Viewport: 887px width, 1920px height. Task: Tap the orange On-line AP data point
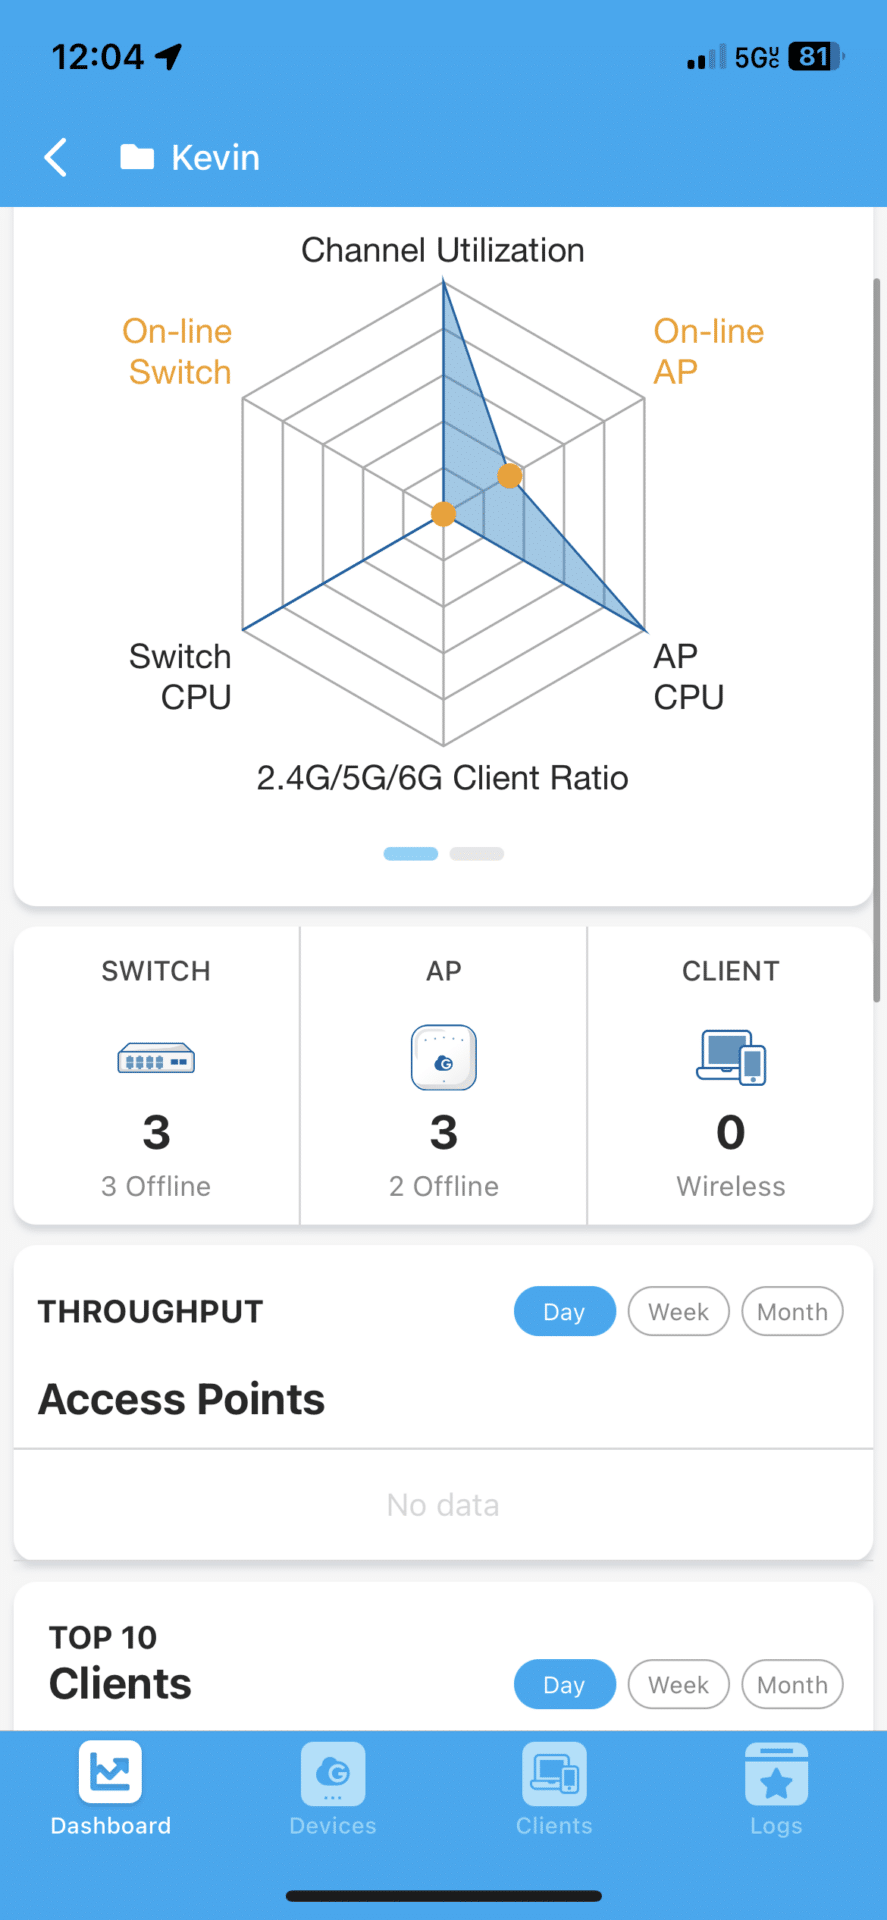click(x=510, y=476)
